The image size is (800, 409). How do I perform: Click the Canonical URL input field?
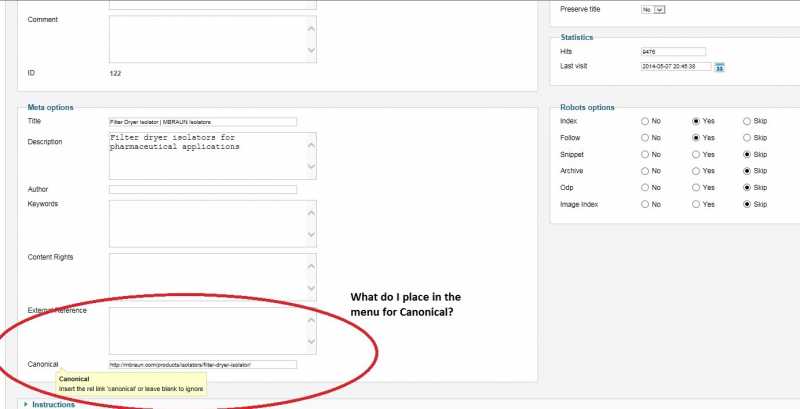(x=203, y=365)
